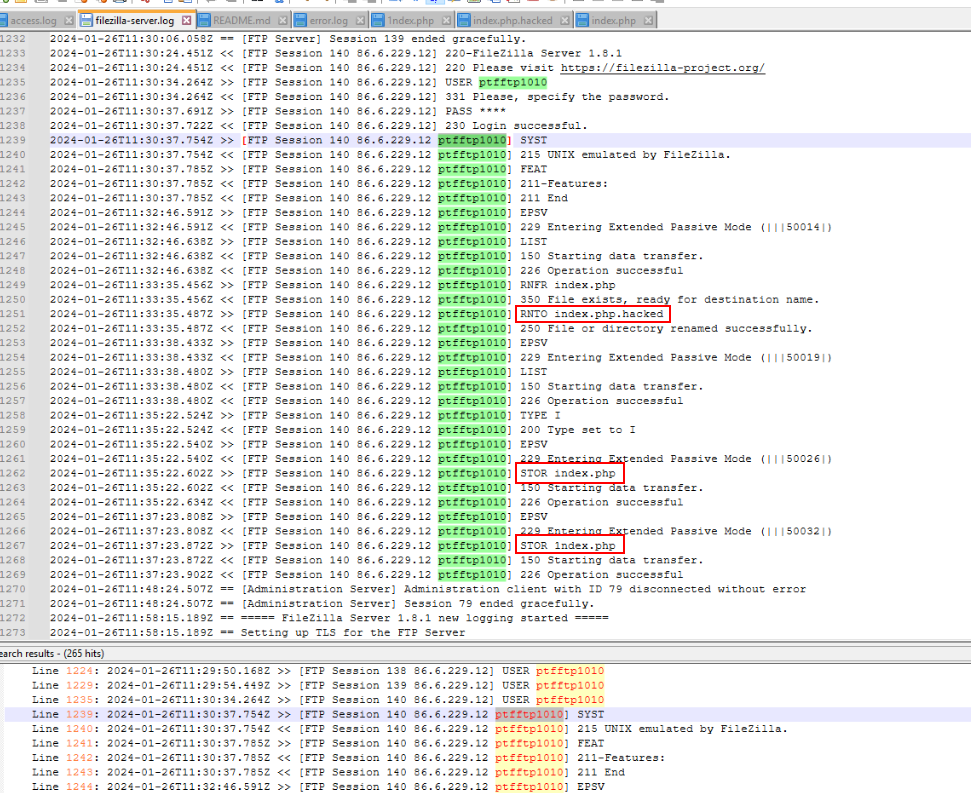
Task: Click 'RNTO index.php.hacked' command text
Action: coord(592,314)
